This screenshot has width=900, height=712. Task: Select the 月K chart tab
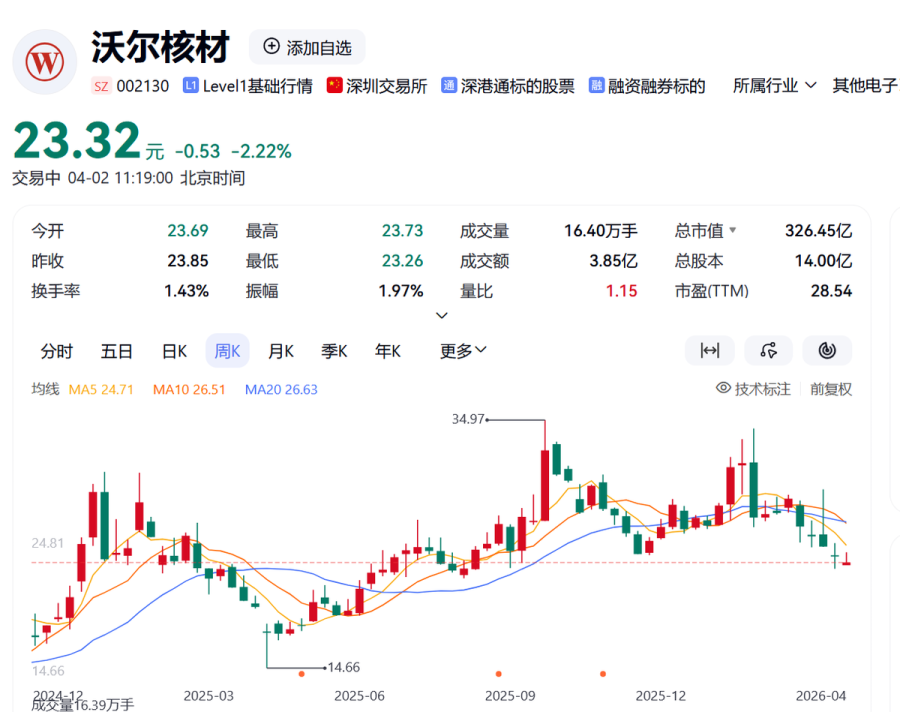[280, 351]
